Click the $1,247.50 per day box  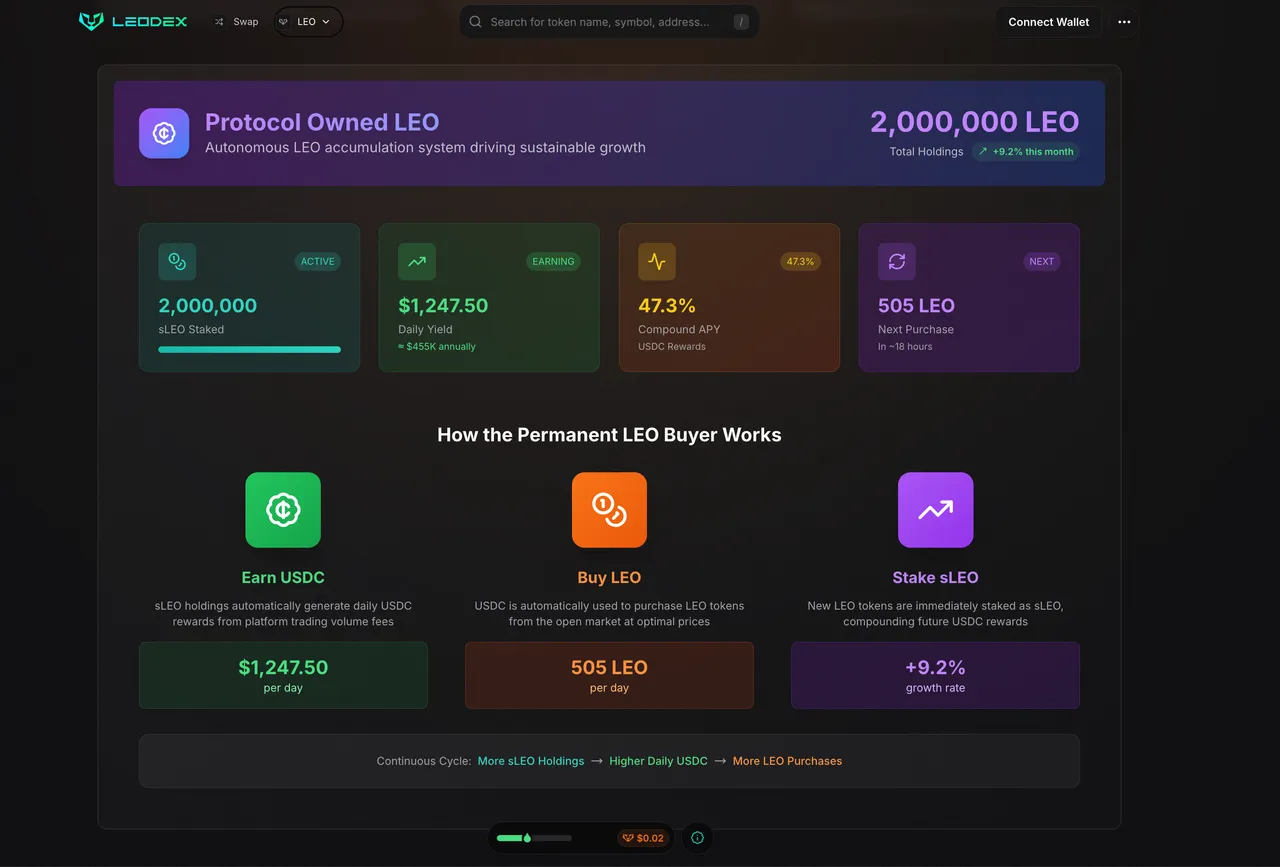(283, 675)
